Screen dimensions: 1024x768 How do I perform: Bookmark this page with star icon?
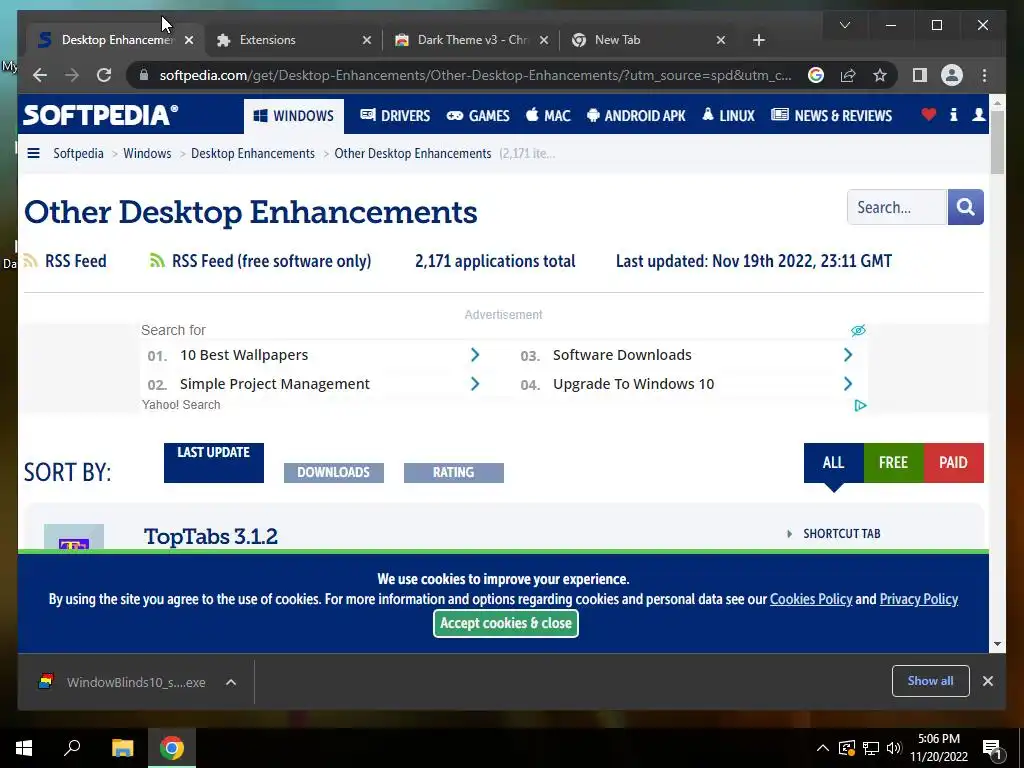pyautogui.click(x=880, y=75)
